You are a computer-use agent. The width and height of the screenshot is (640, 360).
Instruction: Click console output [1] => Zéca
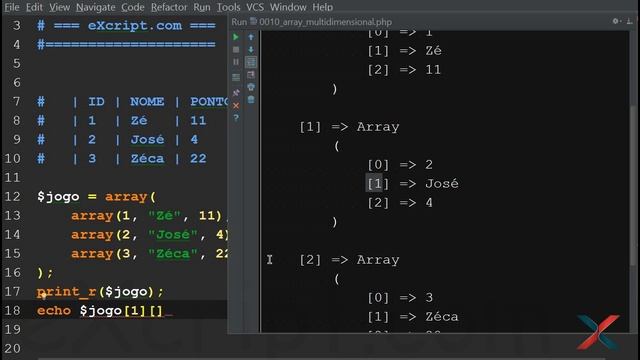click(x=413, y=317)
